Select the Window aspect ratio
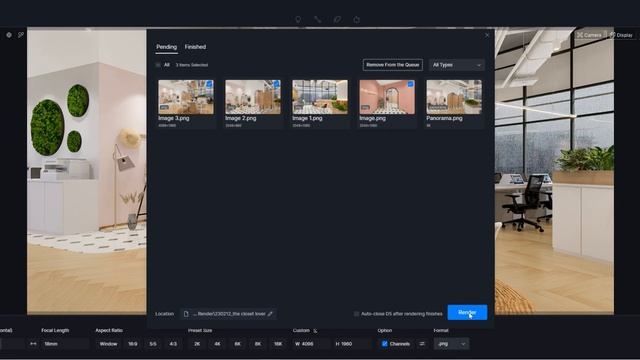640x360 pixels. point(109,344)
